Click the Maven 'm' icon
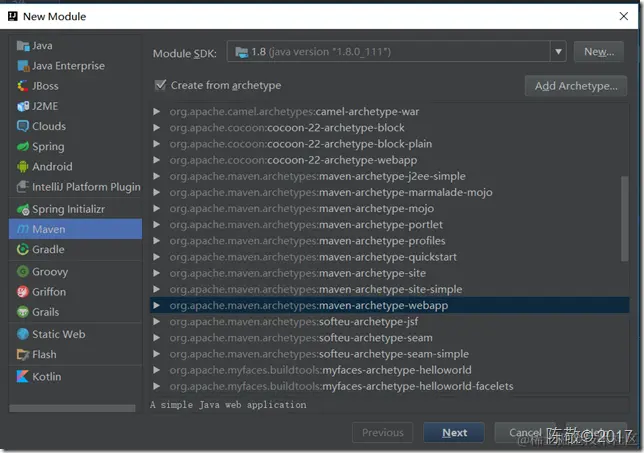Viewport: 644px width, 453px height. 23,229
